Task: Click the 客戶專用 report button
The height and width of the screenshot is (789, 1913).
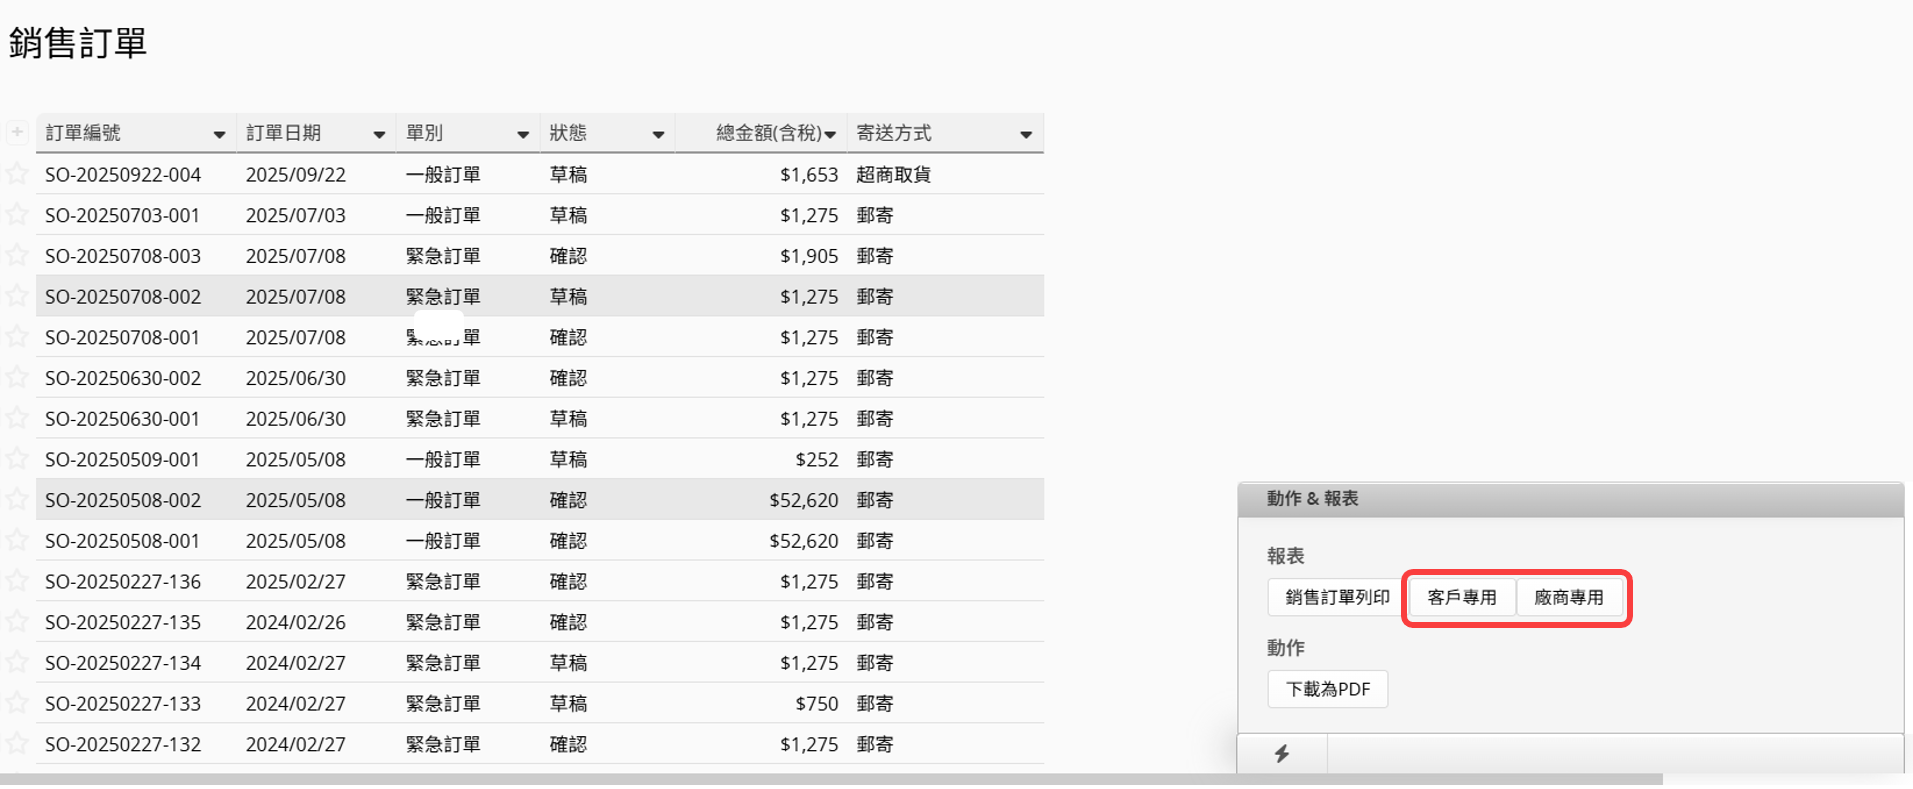Action: [x=1461, y=597]
